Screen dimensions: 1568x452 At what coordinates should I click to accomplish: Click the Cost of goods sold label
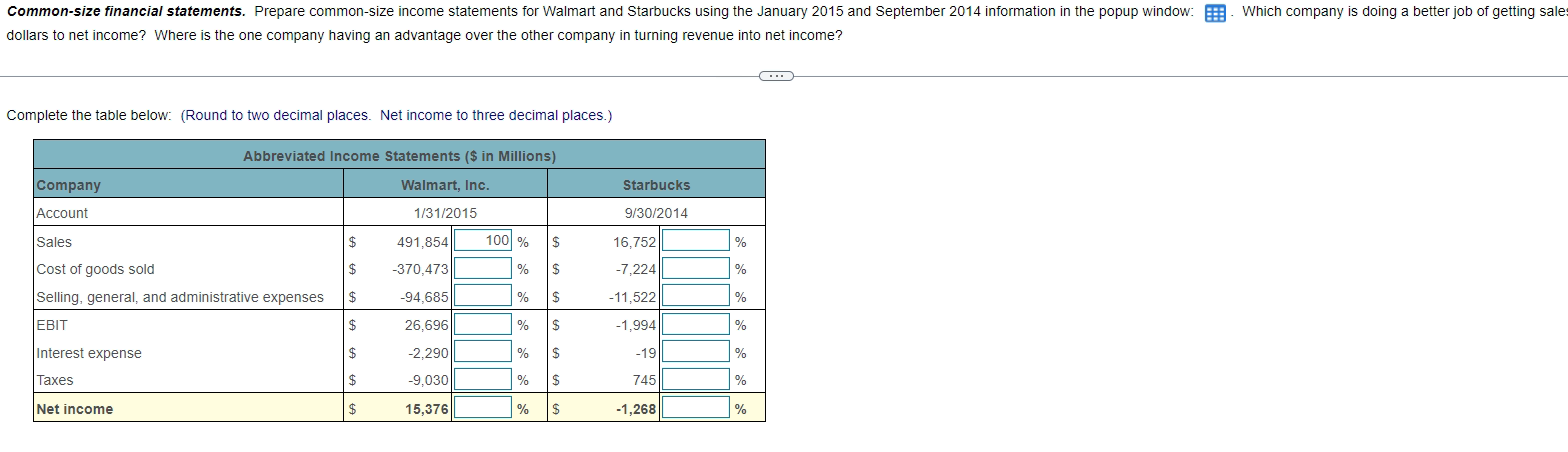[x=95, y=269]
